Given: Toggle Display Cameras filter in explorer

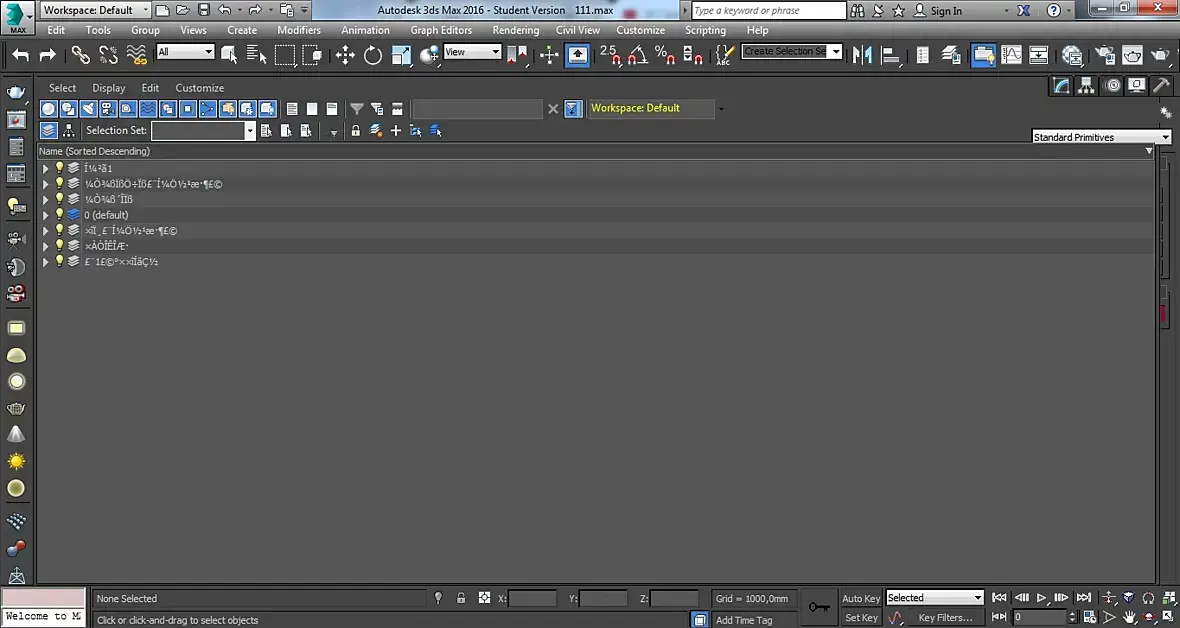Looking at the screenshot, I should click(108, 108).
